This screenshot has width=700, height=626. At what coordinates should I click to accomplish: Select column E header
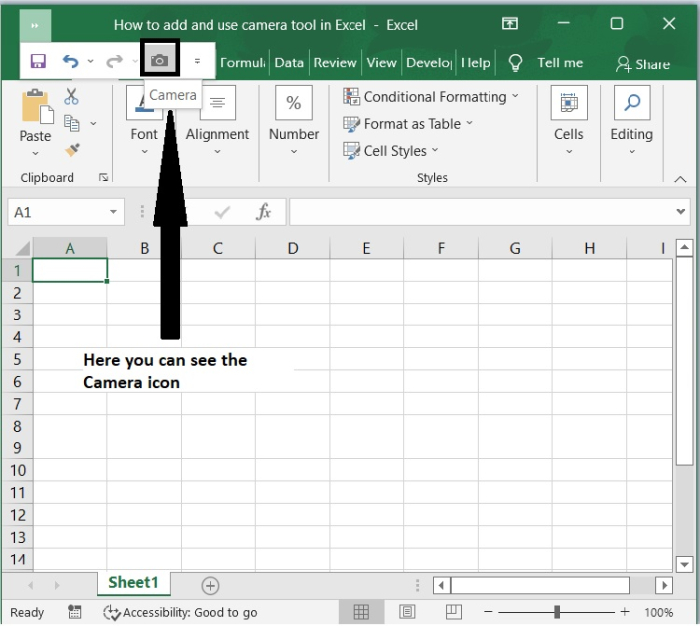click(x=366, y=248)
